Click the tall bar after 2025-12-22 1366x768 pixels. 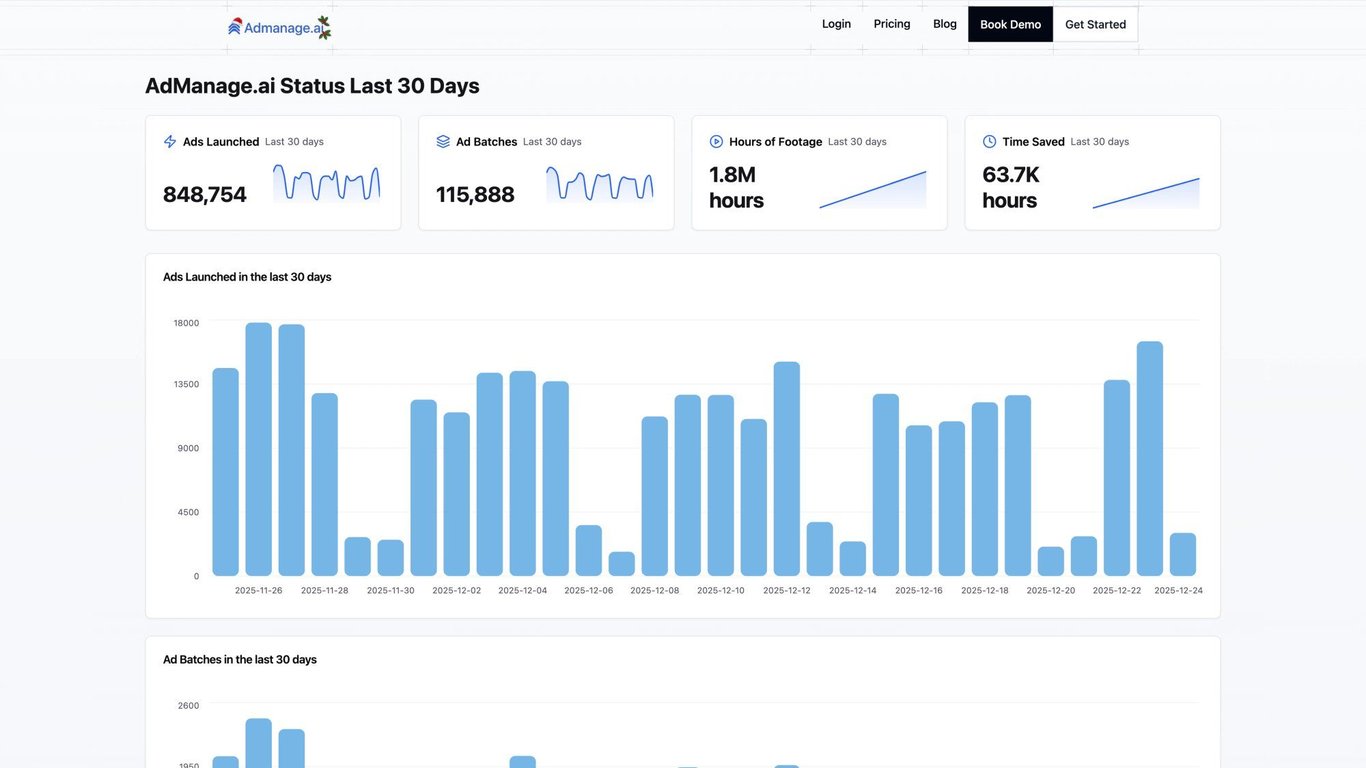point(1150,459)
